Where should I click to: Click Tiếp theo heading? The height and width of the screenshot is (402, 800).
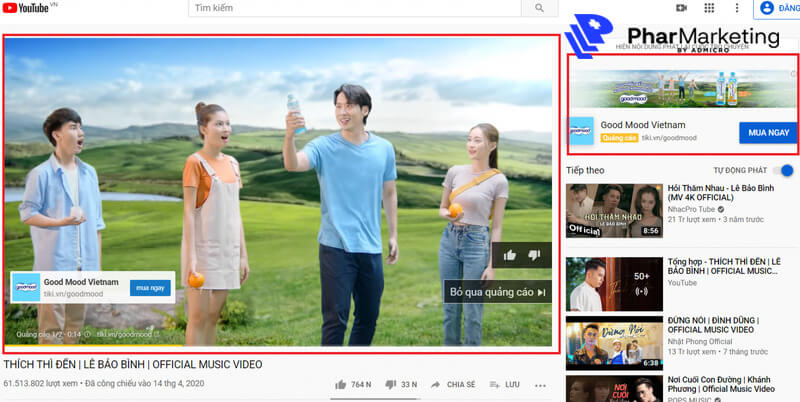point(585,170)
